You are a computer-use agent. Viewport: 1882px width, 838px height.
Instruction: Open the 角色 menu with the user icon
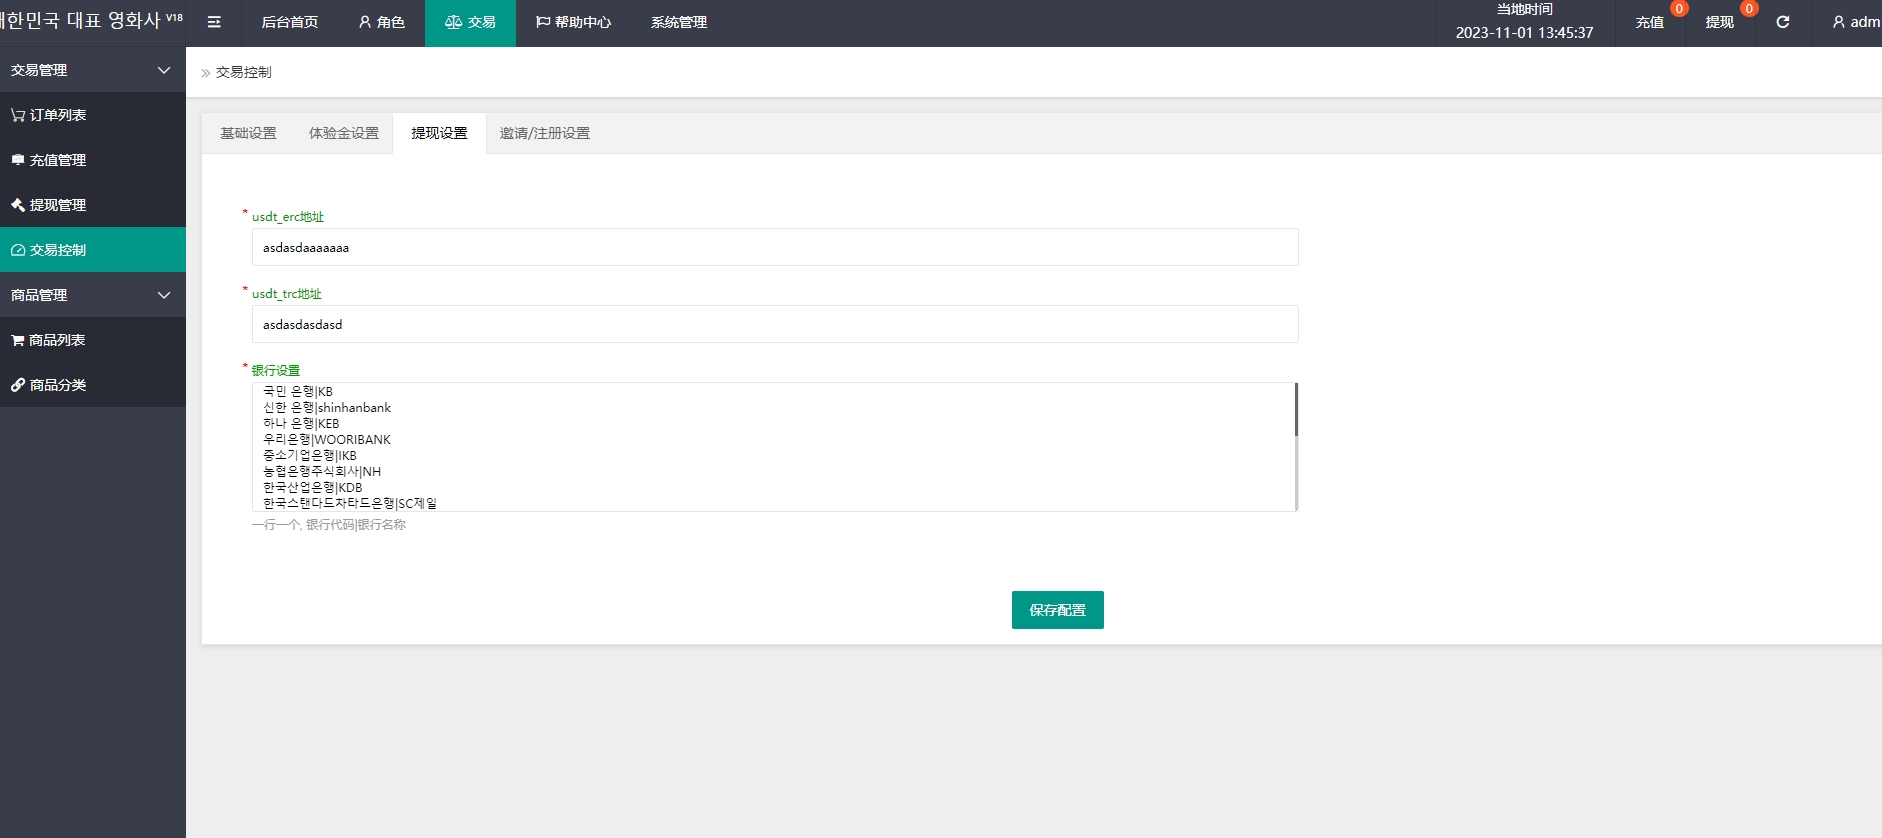(x=381, y=22)
